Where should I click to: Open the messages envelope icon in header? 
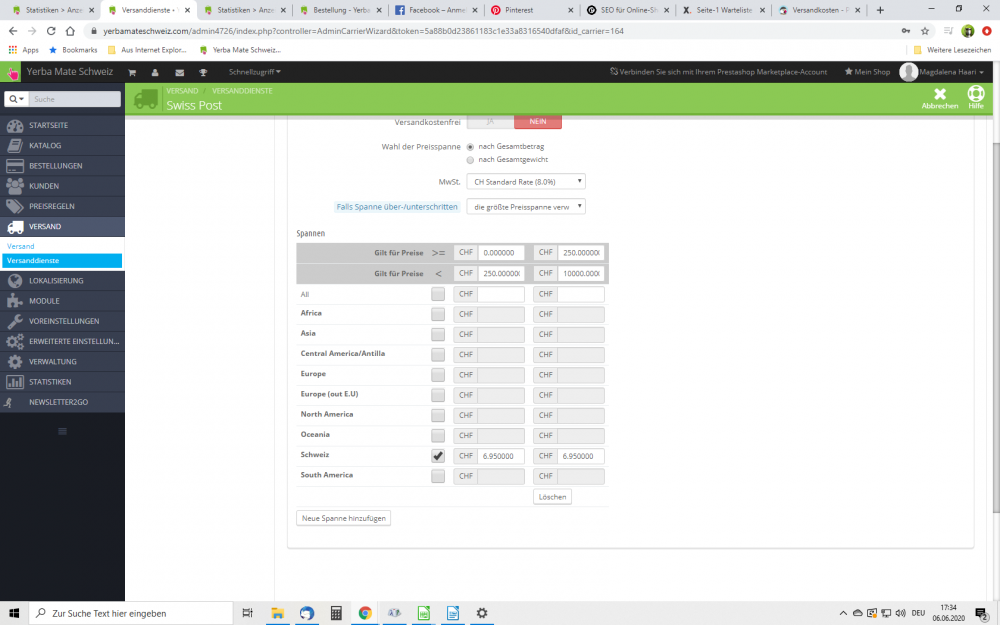180,73
